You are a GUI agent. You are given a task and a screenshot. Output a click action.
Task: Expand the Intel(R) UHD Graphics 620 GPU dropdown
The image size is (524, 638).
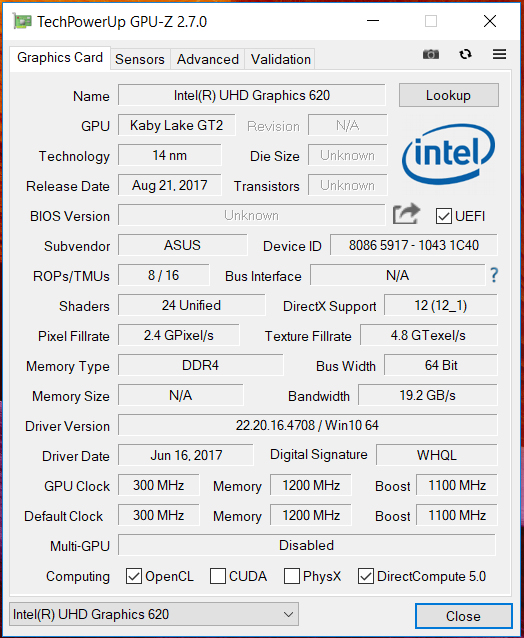pyautogui.click(x=154, y=614)
